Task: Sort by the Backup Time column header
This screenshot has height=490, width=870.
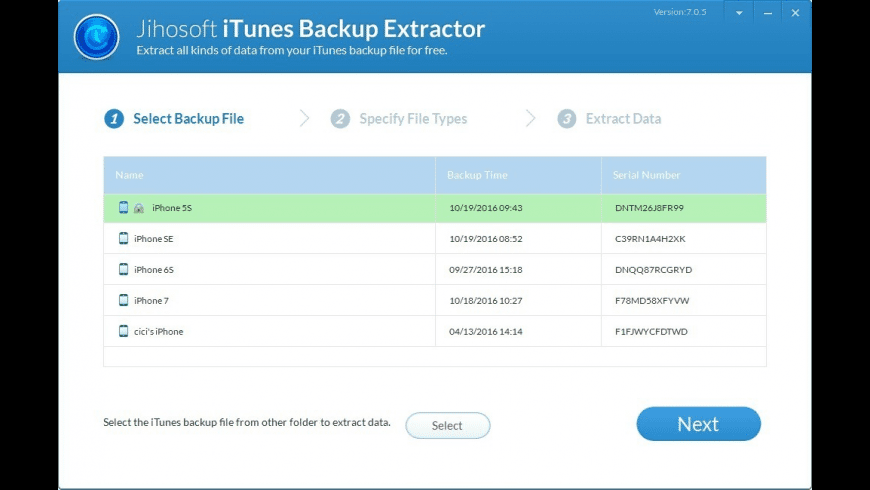Action: [x=477, y=175]
